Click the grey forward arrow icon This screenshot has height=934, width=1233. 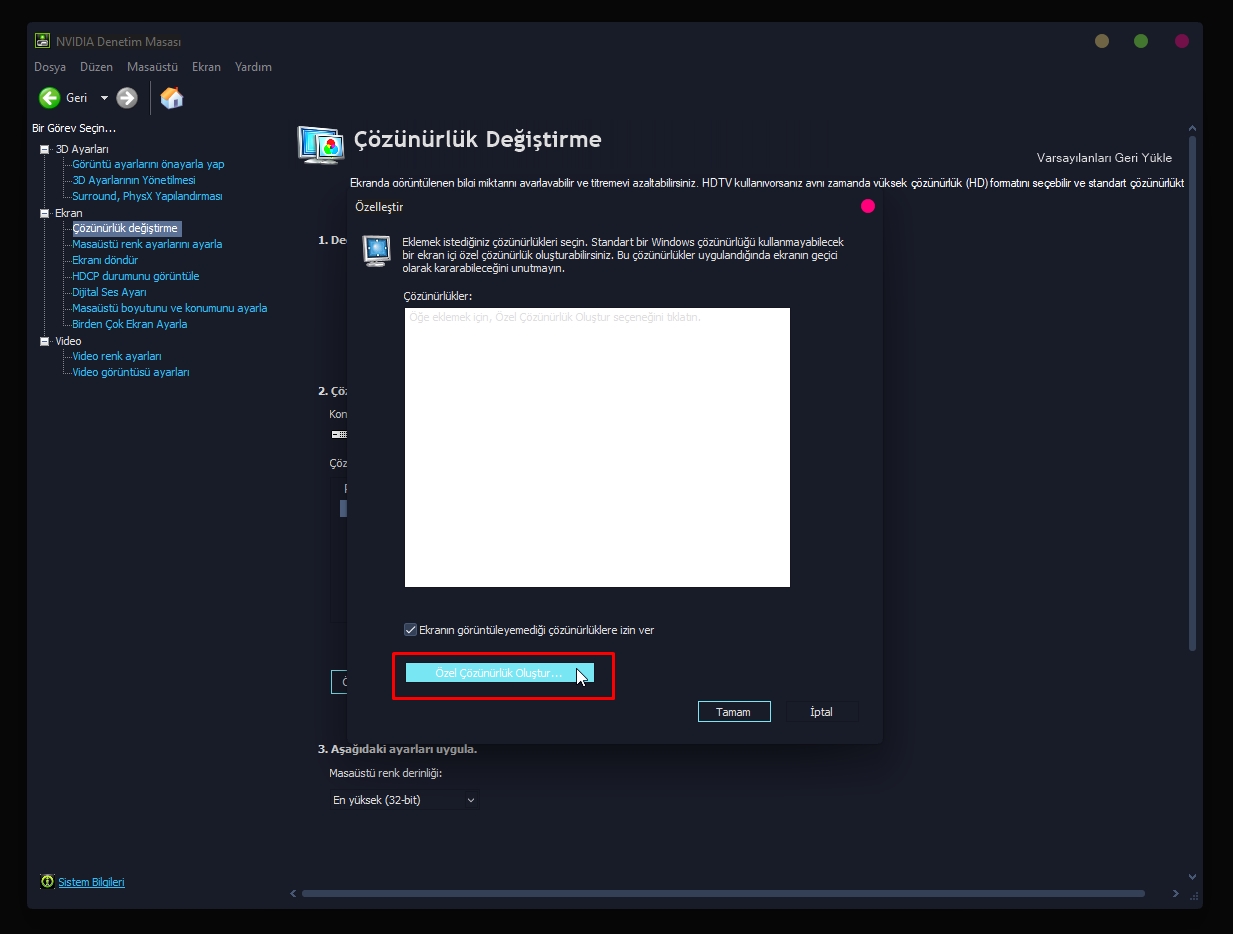[127, 97]
